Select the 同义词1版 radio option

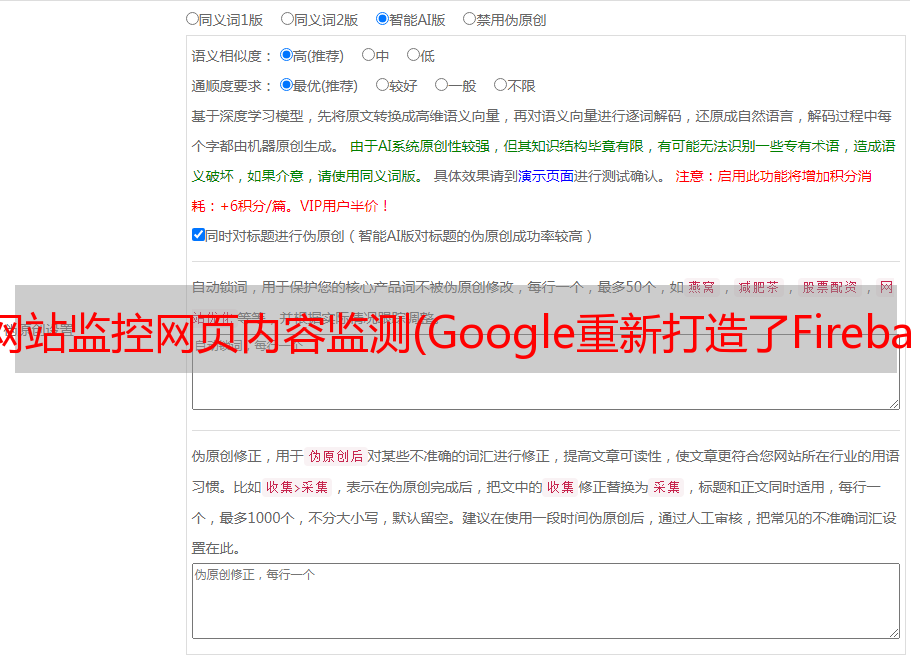pos(192,18)
